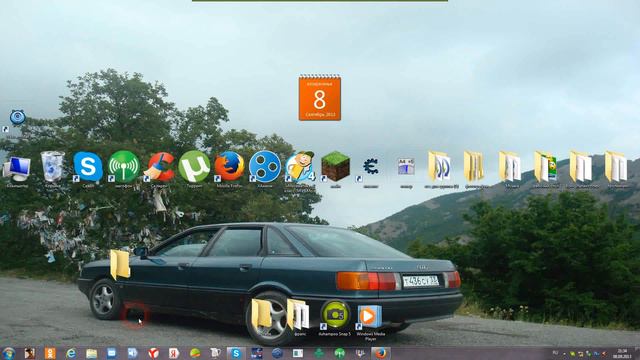
Task: Switch to the Firefox taskbar window
Action: pyautogui.click(x=380, y=353)
